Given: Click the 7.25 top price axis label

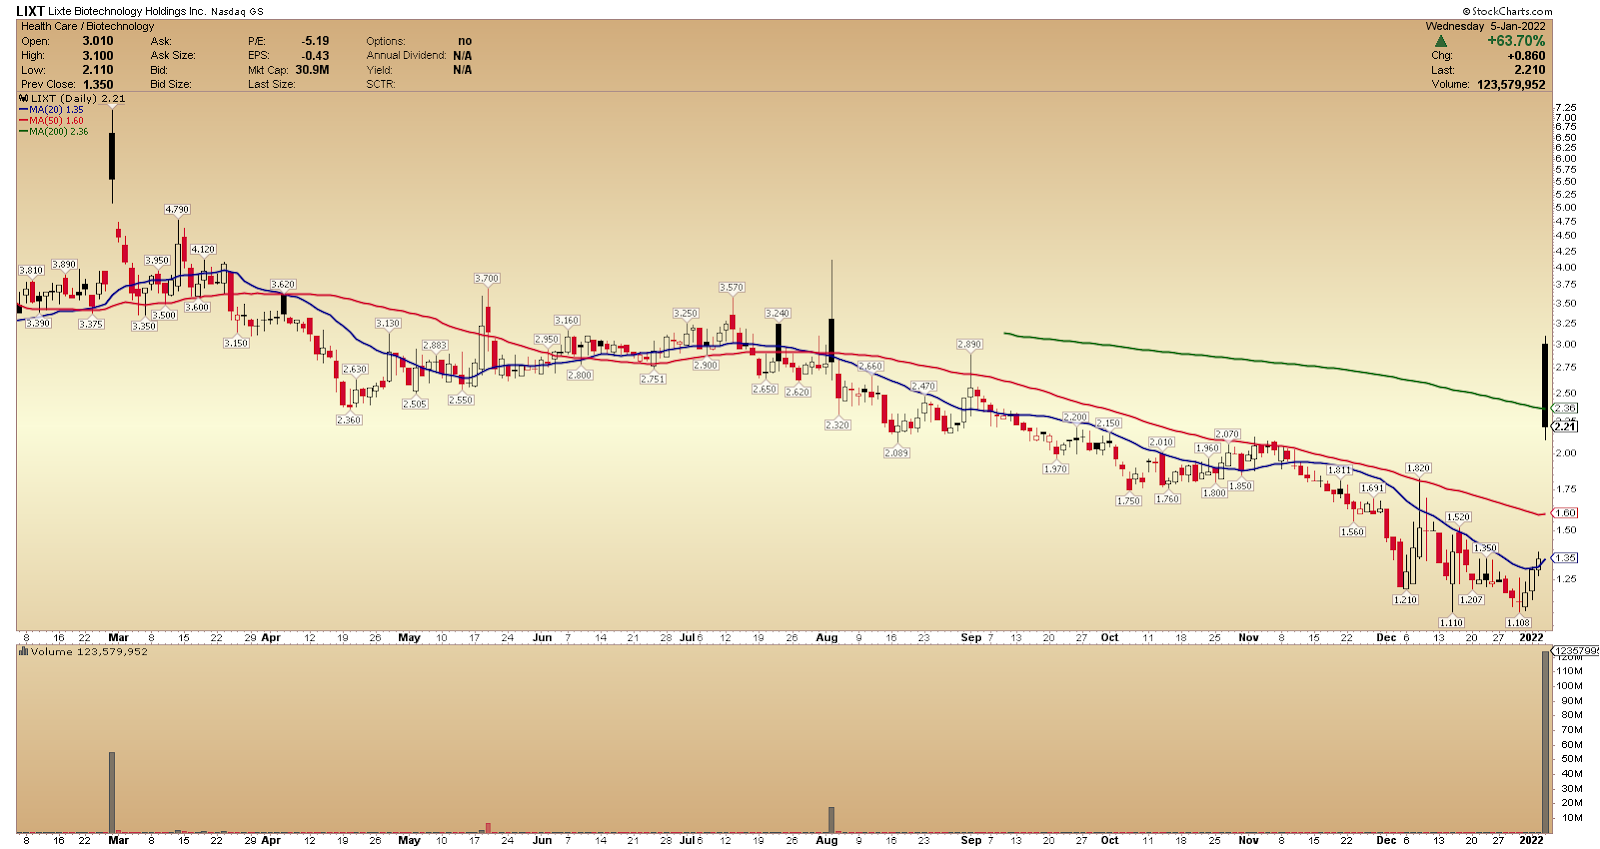Looking at the screenshot, I should [x=1566, y=107].
